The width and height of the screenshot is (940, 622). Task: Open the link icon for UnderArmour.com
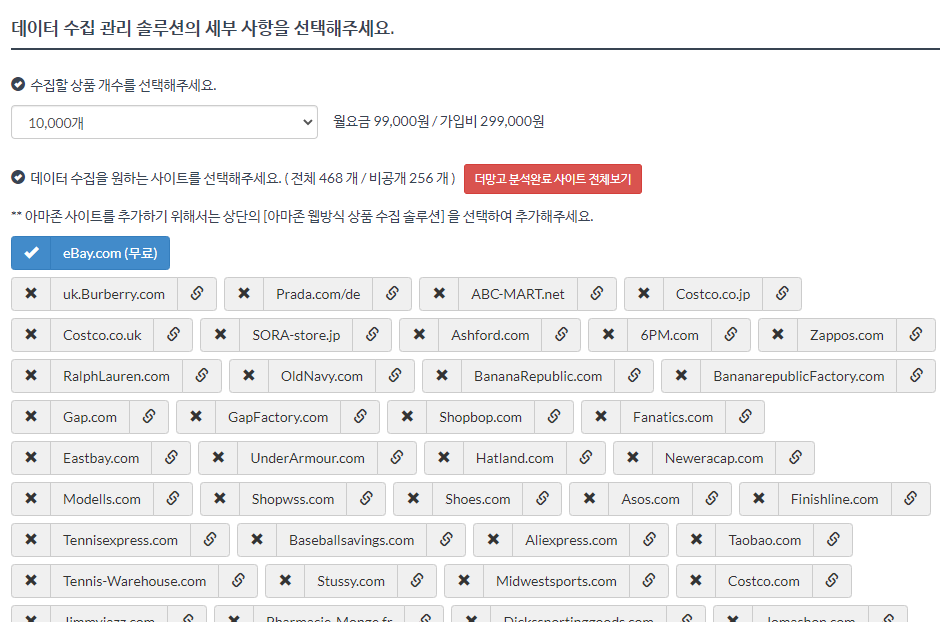[397, 458]
